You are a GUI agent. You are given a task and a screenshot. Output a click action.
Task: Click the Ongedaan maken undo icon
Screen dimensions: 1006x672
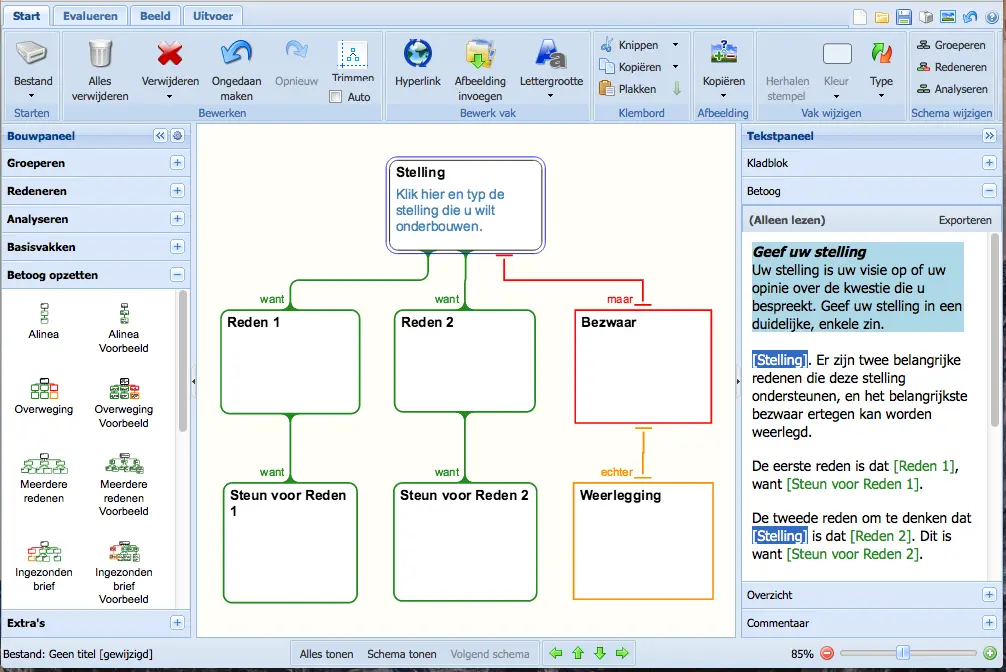click(x=236, y=54)
